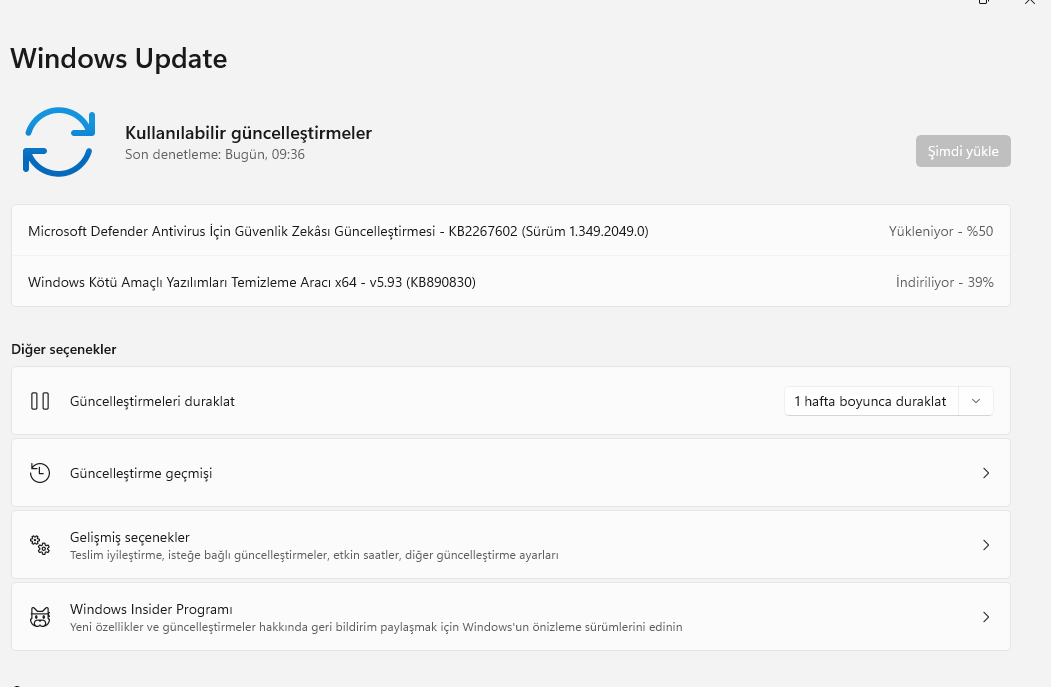Viewport: 1051px width, 687px height.
Task: Choose 1 hafta boyunca duraklat
Action: click(870, 401)
